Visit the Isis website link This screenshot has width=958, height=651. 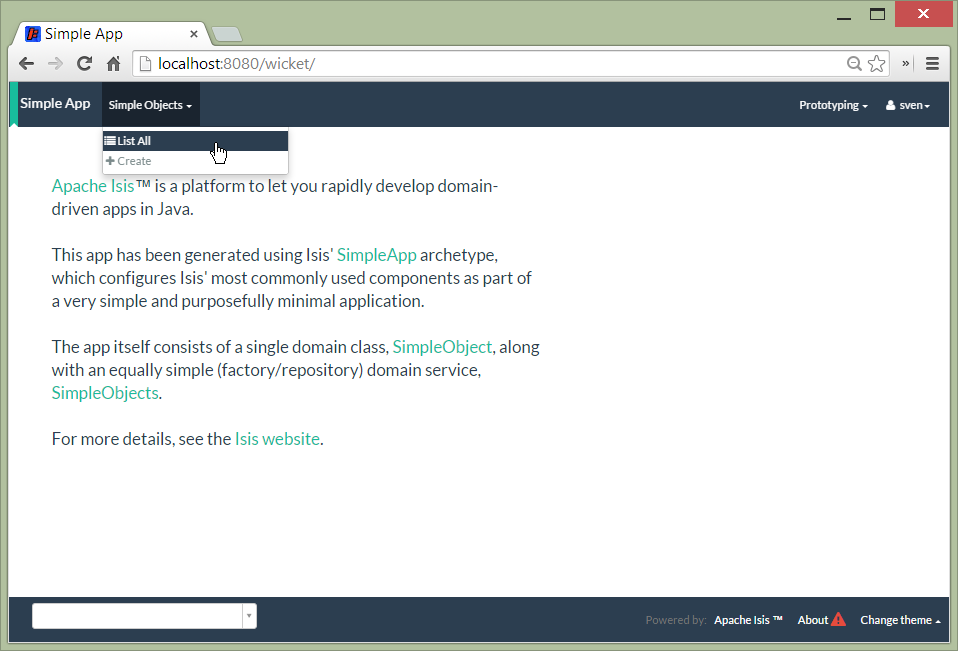pos(277,438)
